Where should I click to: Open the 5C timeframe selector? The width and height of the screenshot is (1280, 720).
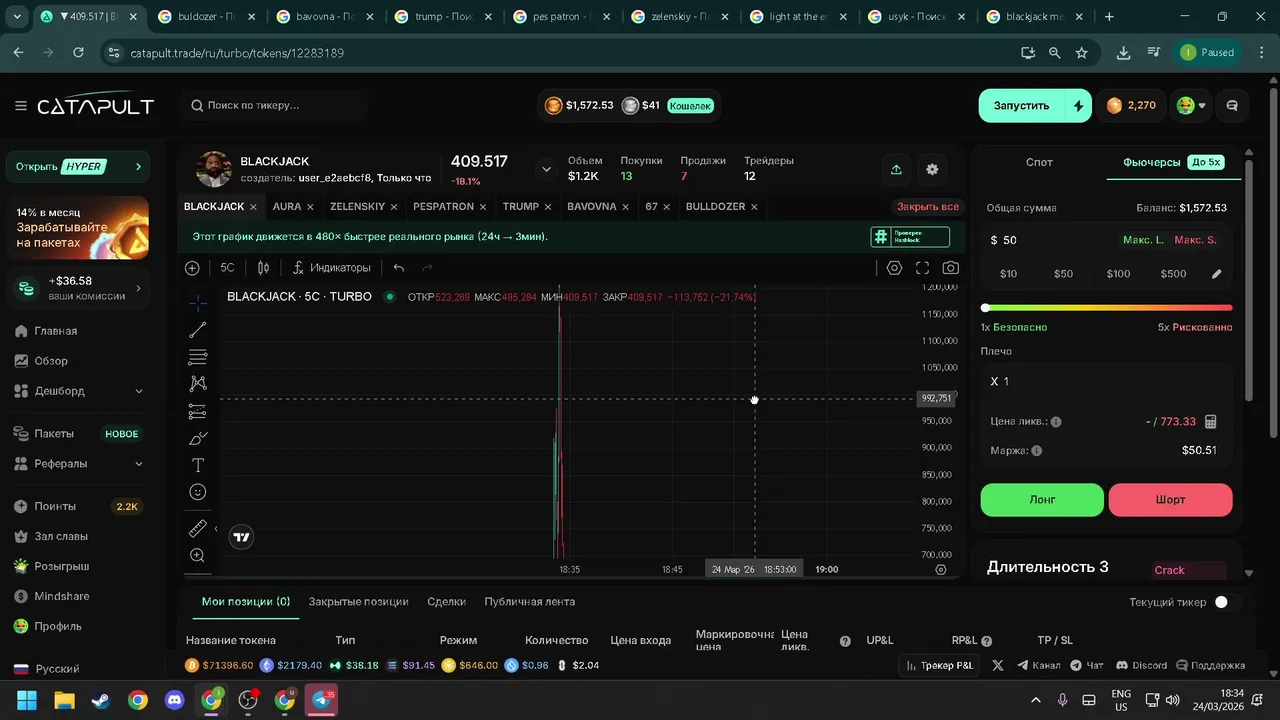point(227,268)
